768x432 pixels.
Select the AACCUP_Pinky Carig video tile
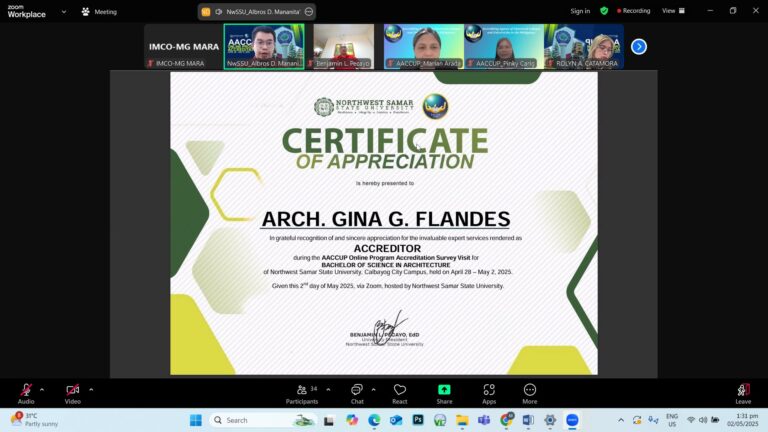(x=504, y=47)
